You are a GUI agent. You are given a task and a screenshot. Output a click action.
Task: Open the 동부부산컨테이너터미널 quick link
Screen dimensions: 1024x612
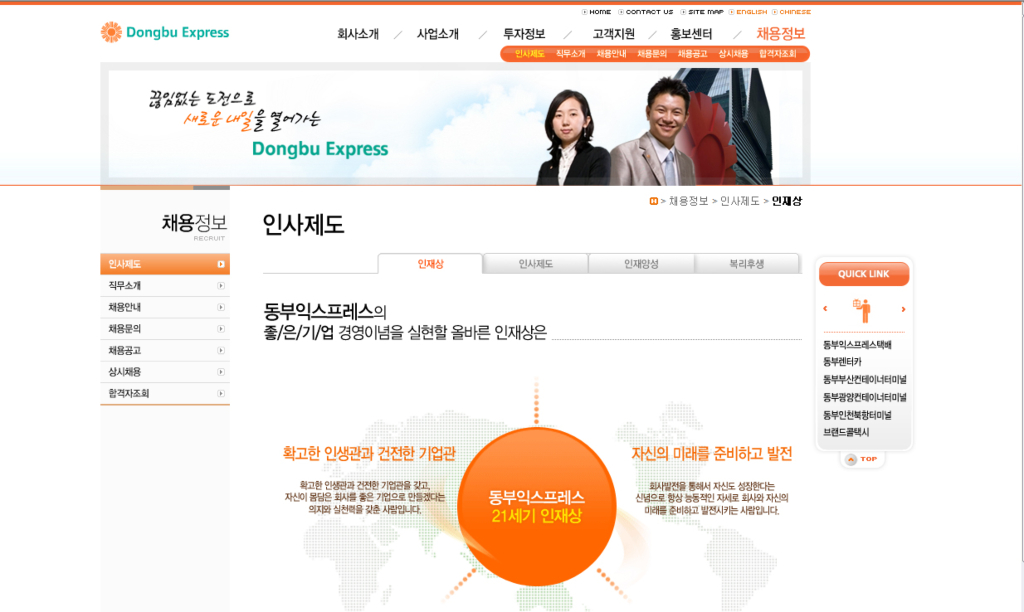[865, 379]
